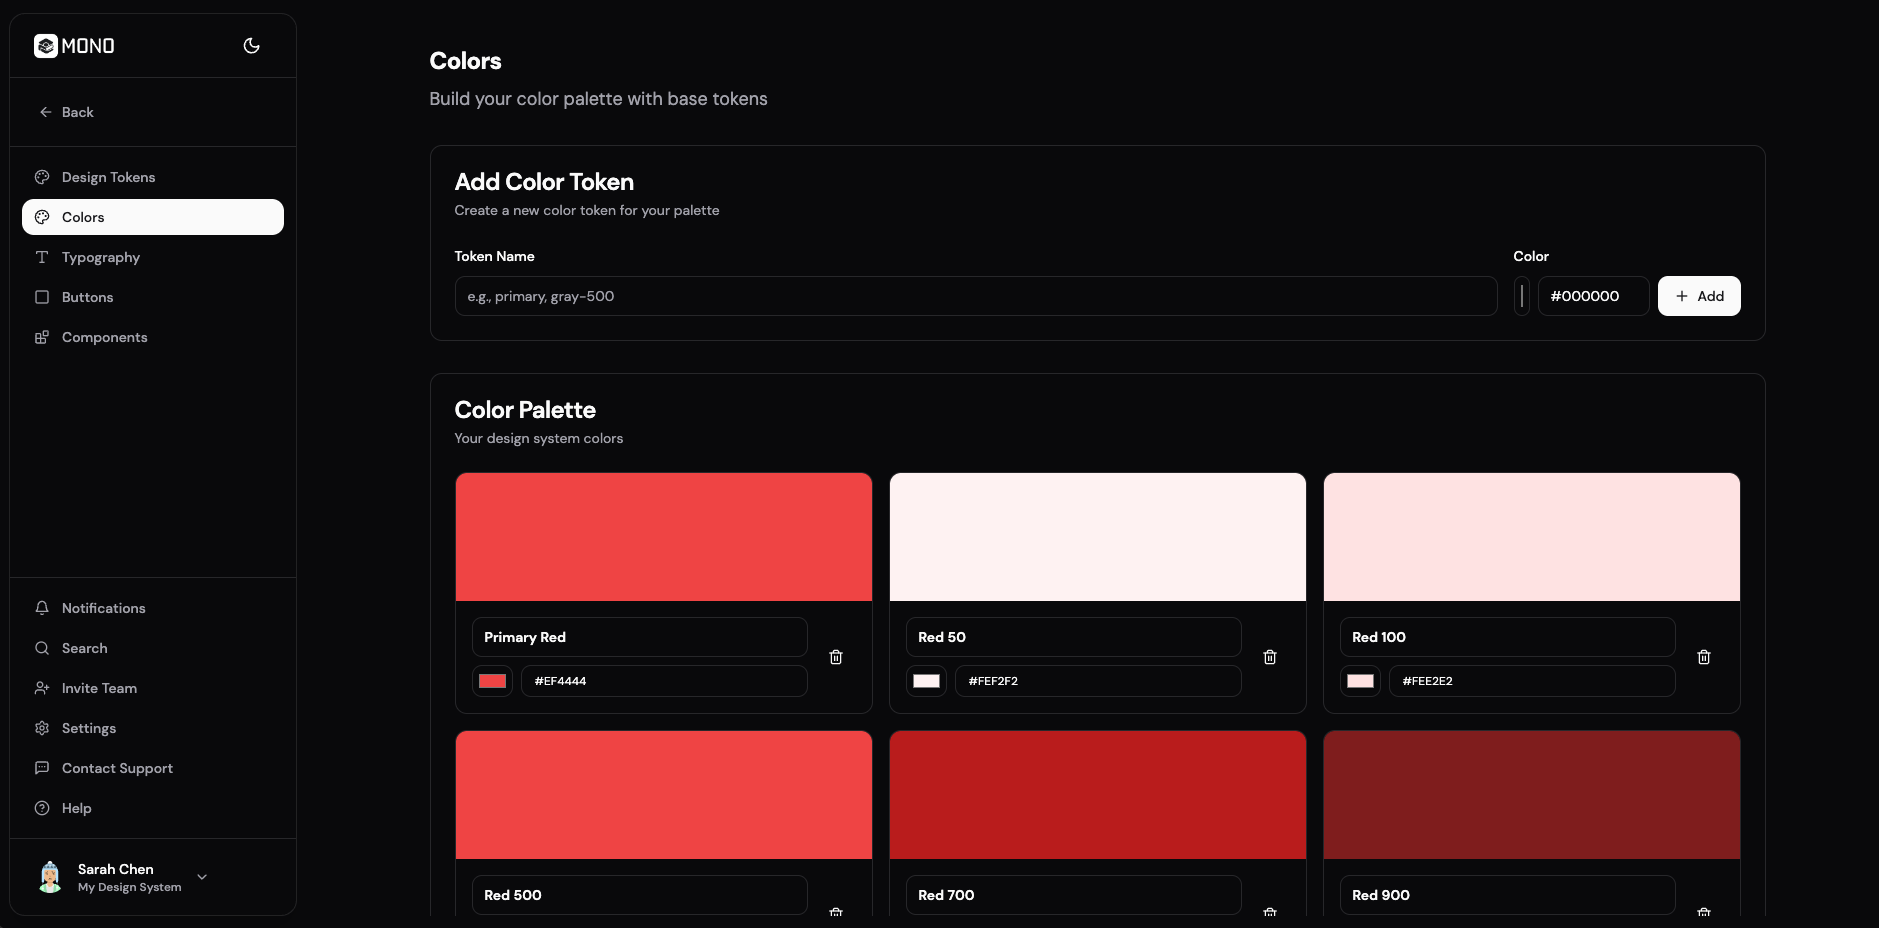Viewport: 1879px width, 928px height.
Task: Click the MONO logo icon
Action: 46,46
